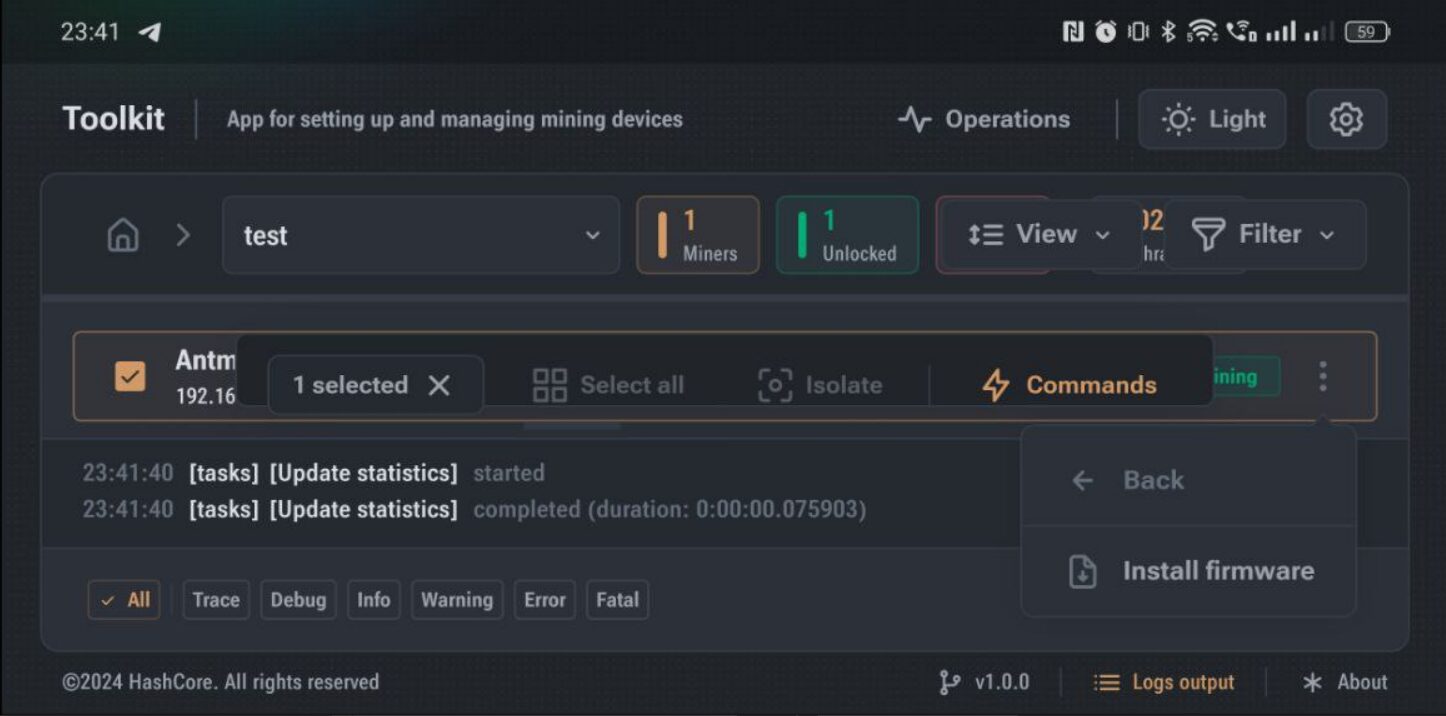Screen dimensions: 1446x716
Task: Clear selection with the X icon
Action: click(x=439, y=385)
